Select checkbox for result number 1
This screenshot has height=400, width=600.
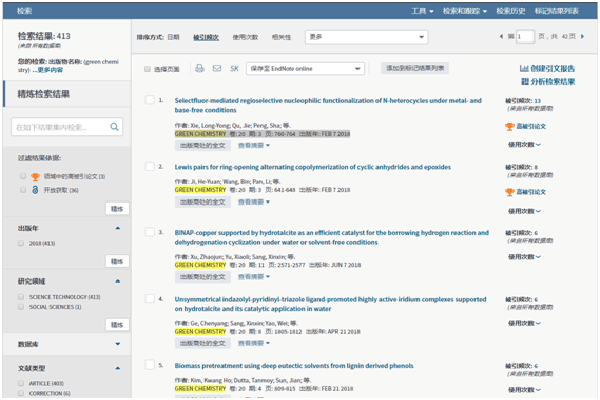(x=149, y=100)
